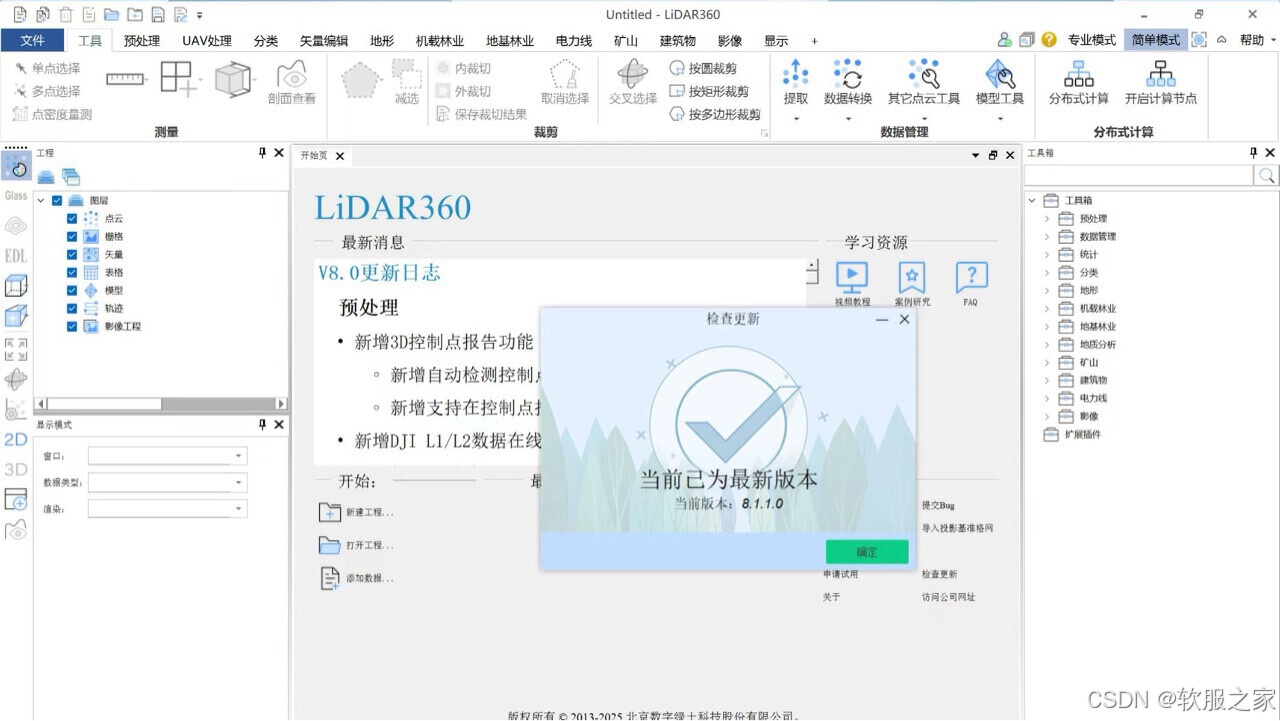The height and width of the screenshot is (721, 1280).
Task: Click the open folder icon in quick access bar
Action: pyautogui.click(x=111, y=14)
